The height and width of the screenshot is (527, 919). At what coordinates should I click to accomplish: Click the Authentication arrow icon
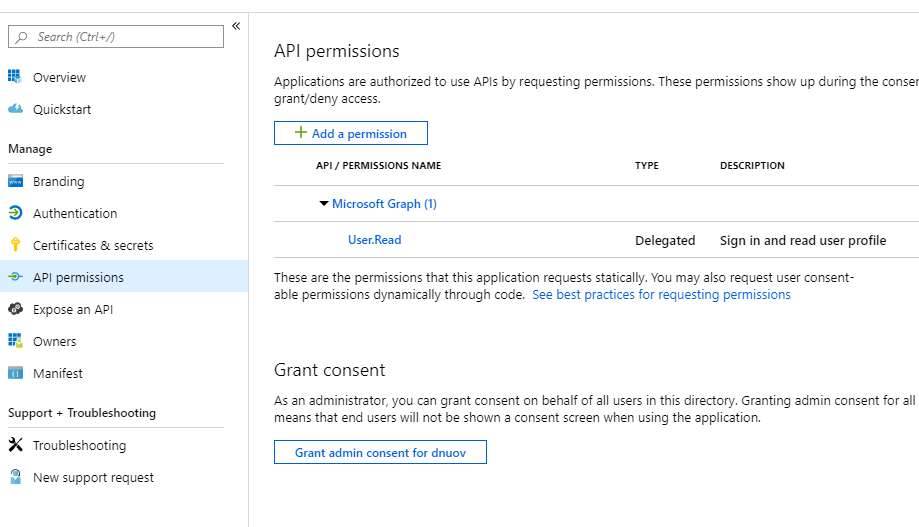pos(15,213)
